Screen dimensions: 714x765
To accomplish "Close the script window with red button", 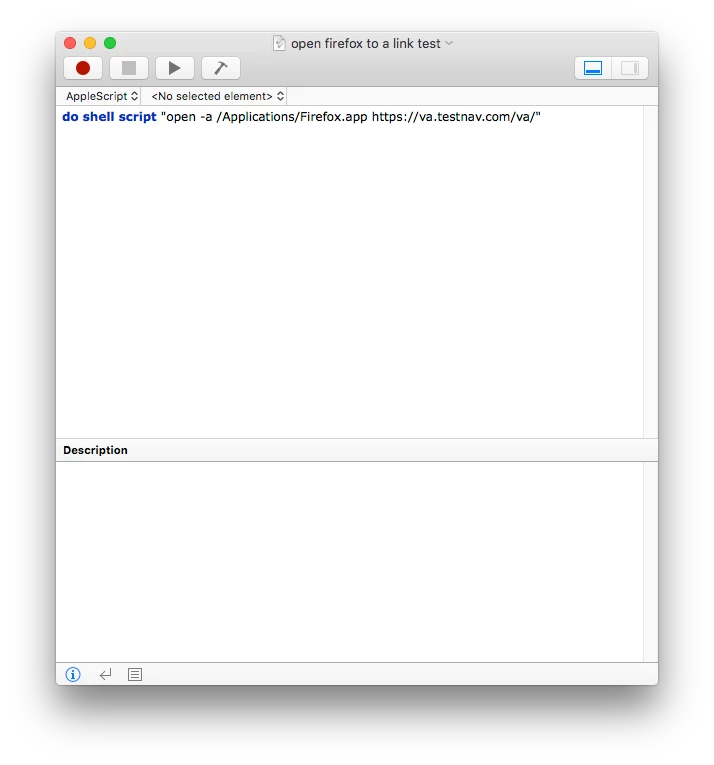I will [70, 43].
